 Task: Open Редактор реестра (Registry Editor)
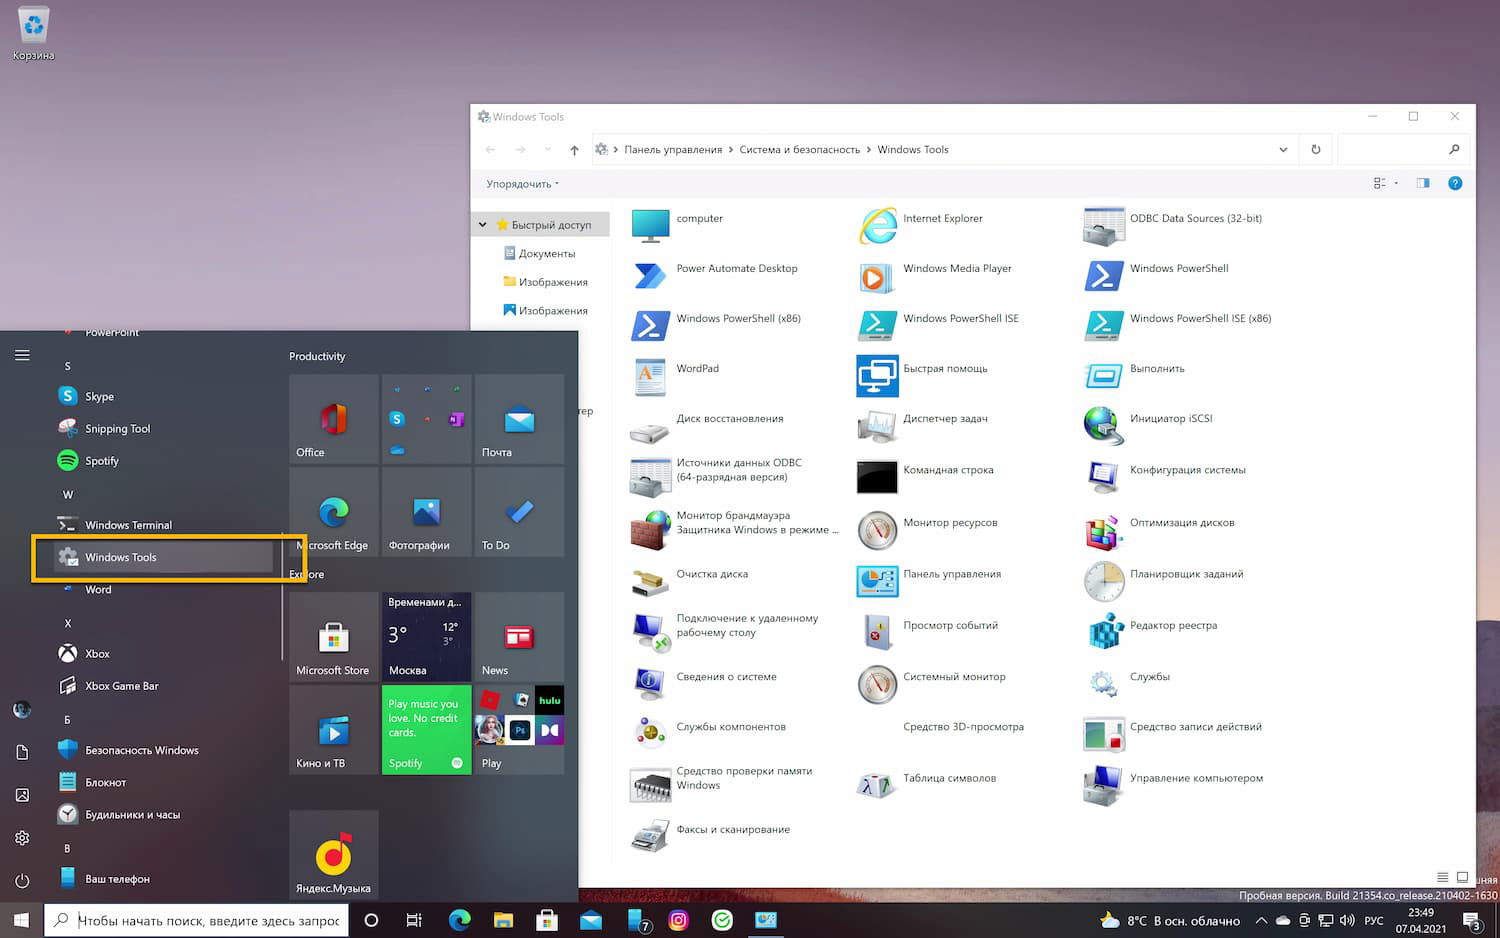coord(1175,625)
